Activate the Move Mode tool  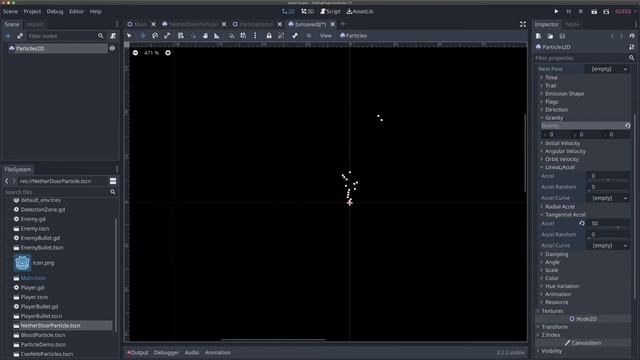[142, 36]
